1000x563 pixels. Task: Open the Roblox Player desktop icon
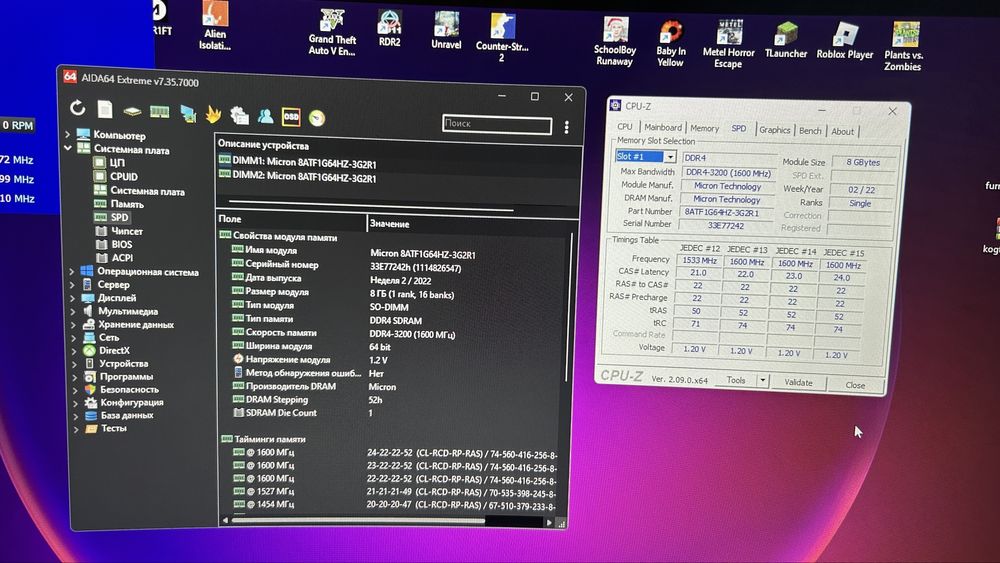844,41
